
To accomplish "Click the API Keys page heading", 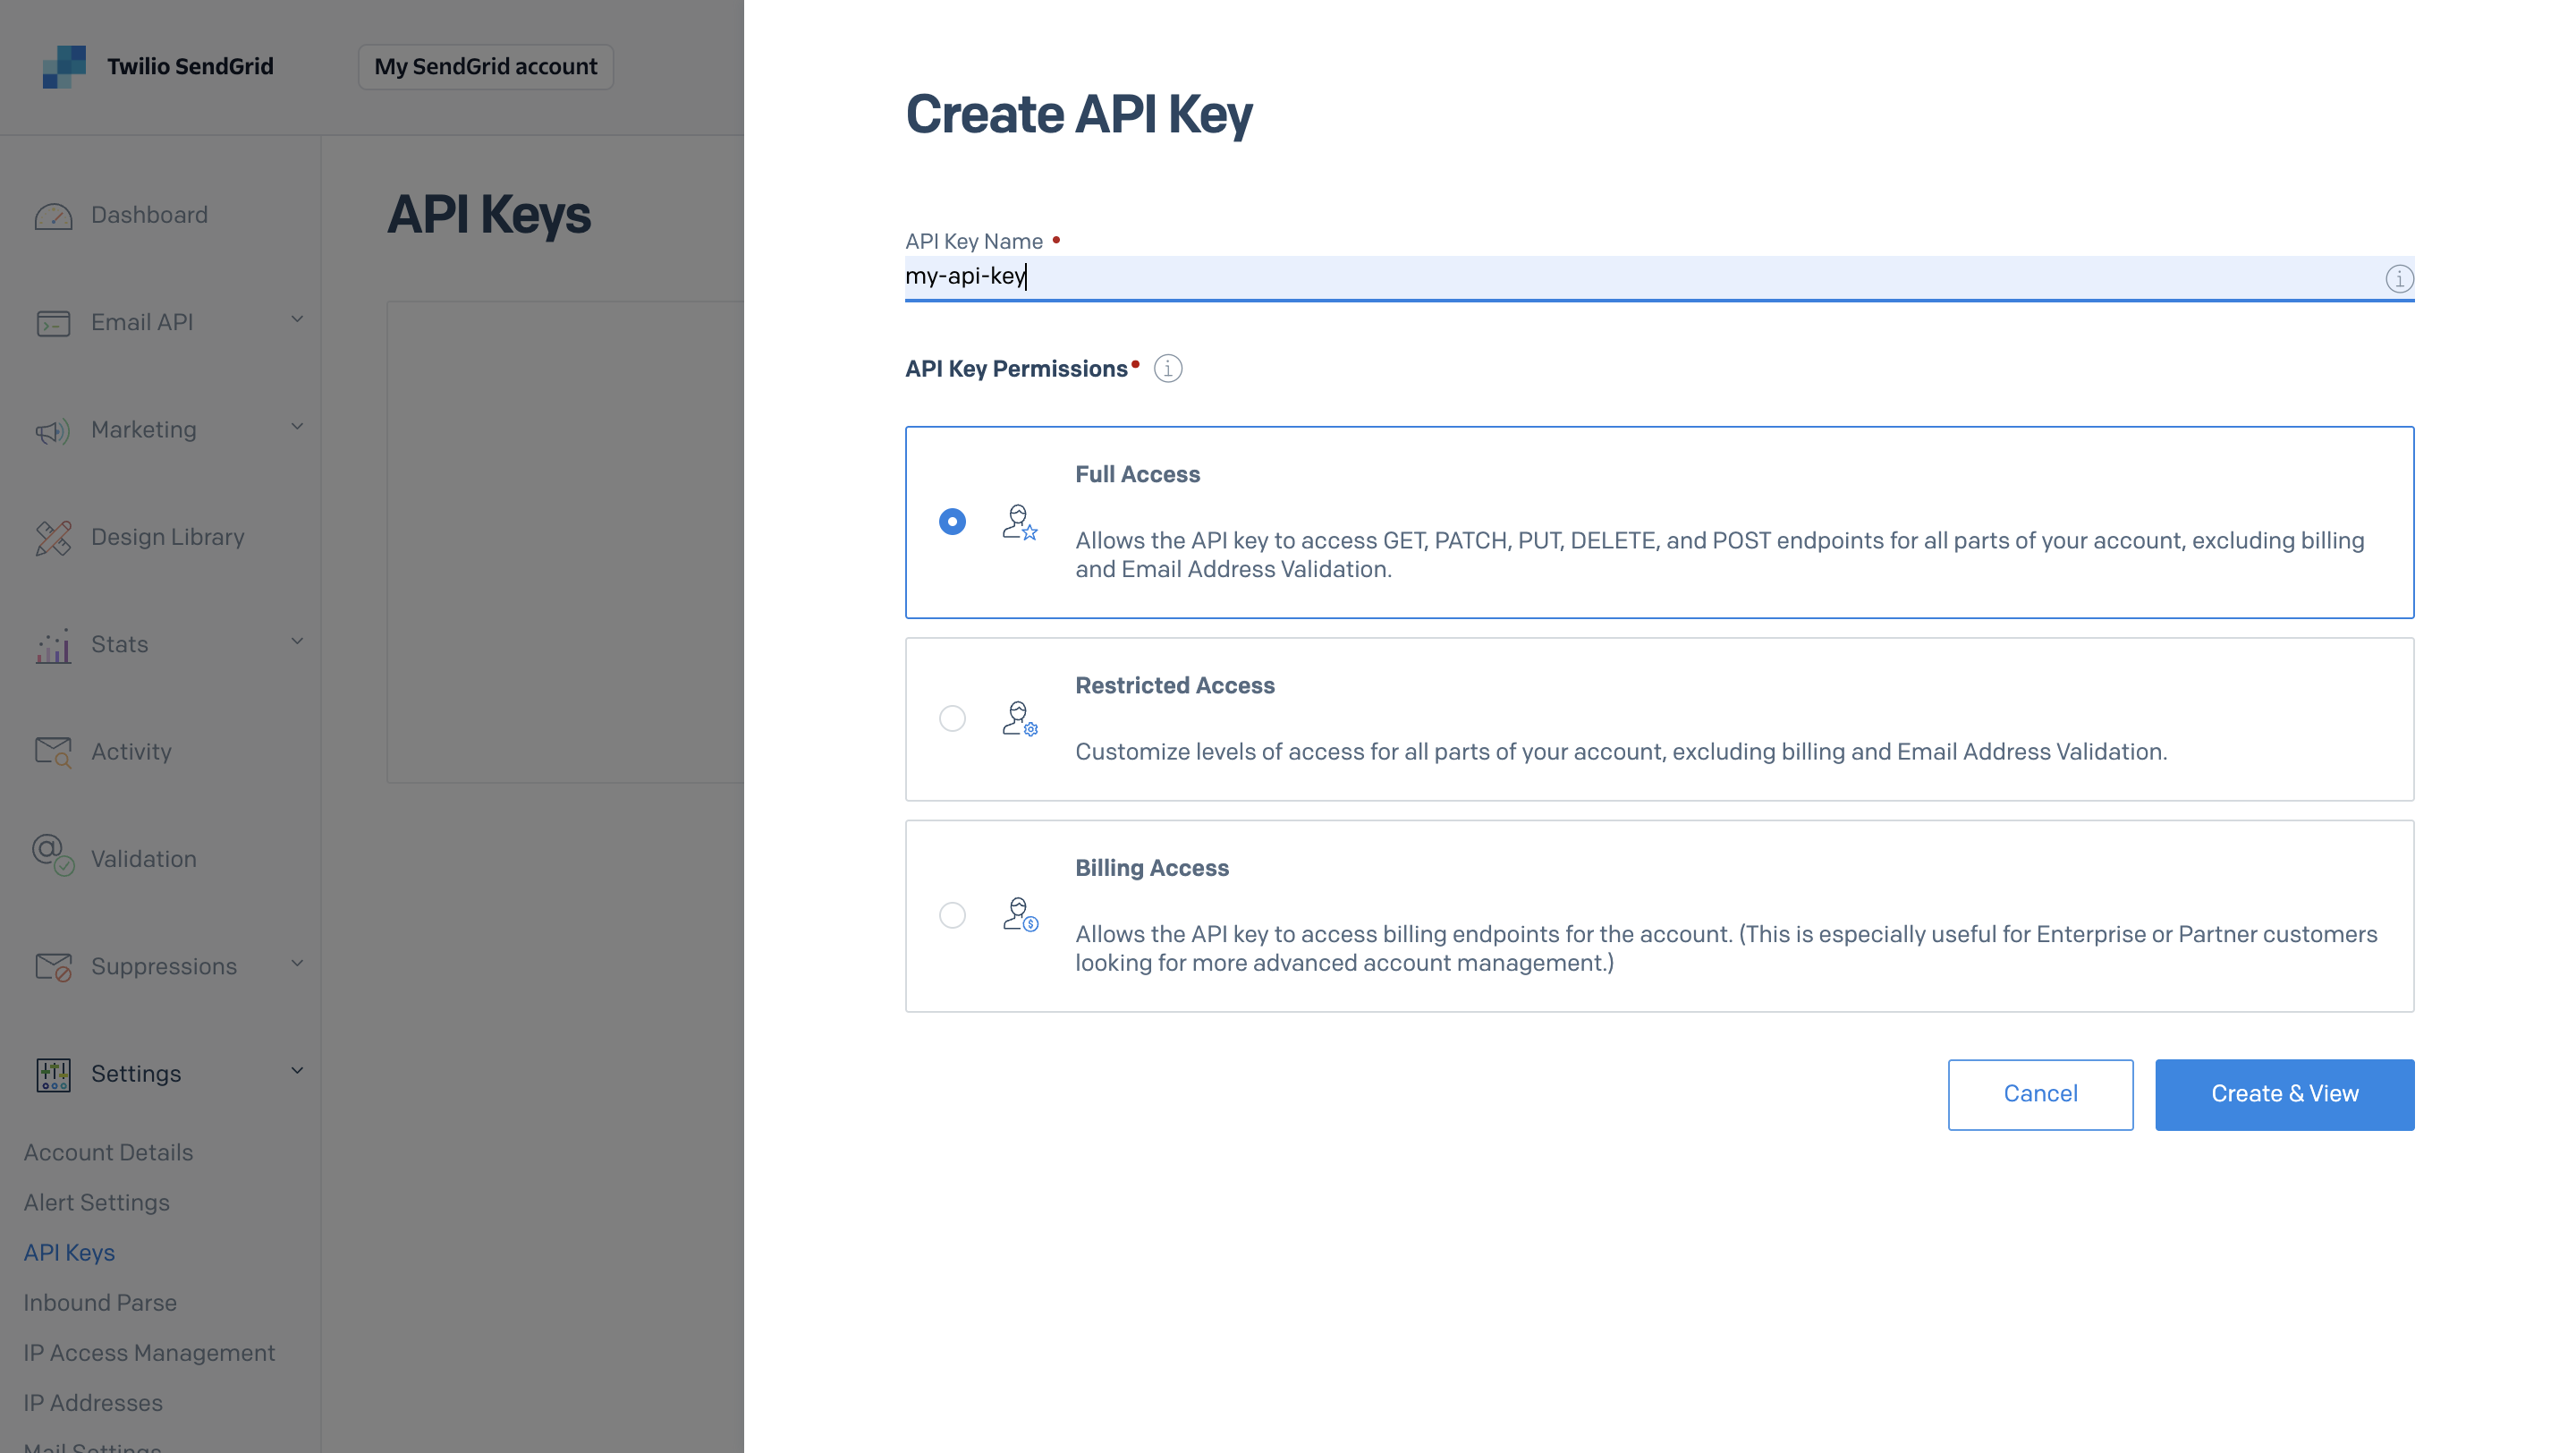I will 489,215.
